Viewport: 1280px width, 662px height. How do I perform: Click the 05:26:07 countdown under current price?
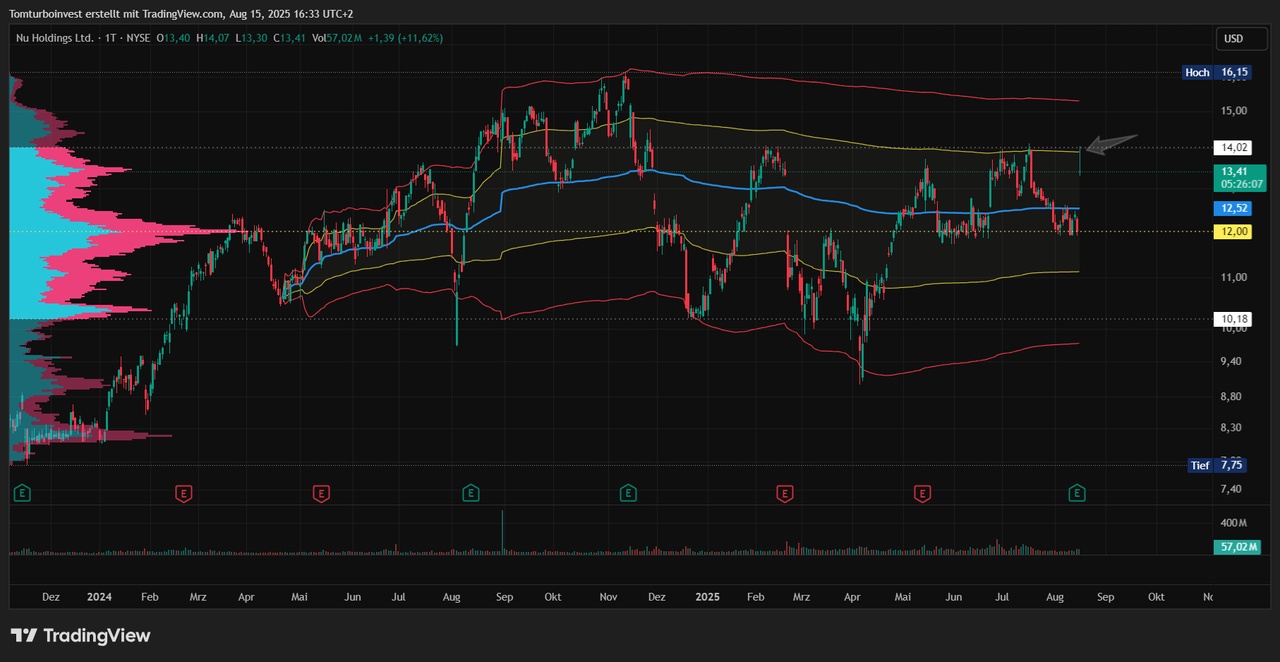point(1241,185)
